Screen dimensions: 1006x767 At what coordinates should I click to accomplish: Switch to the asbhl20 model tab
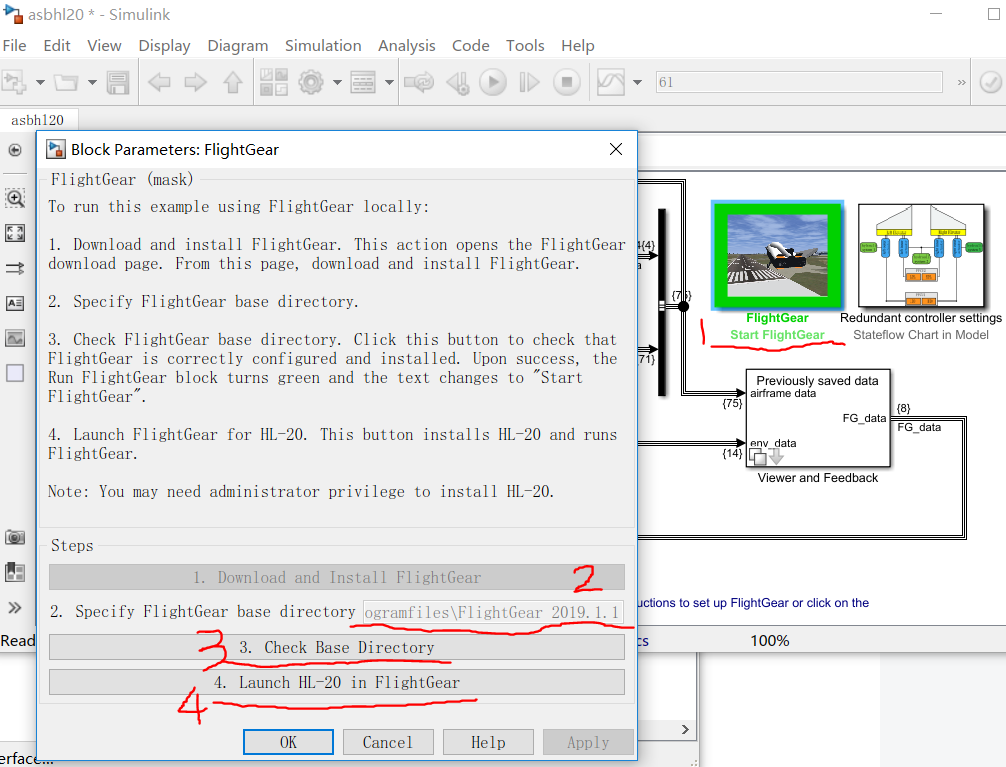coord(38,119)
